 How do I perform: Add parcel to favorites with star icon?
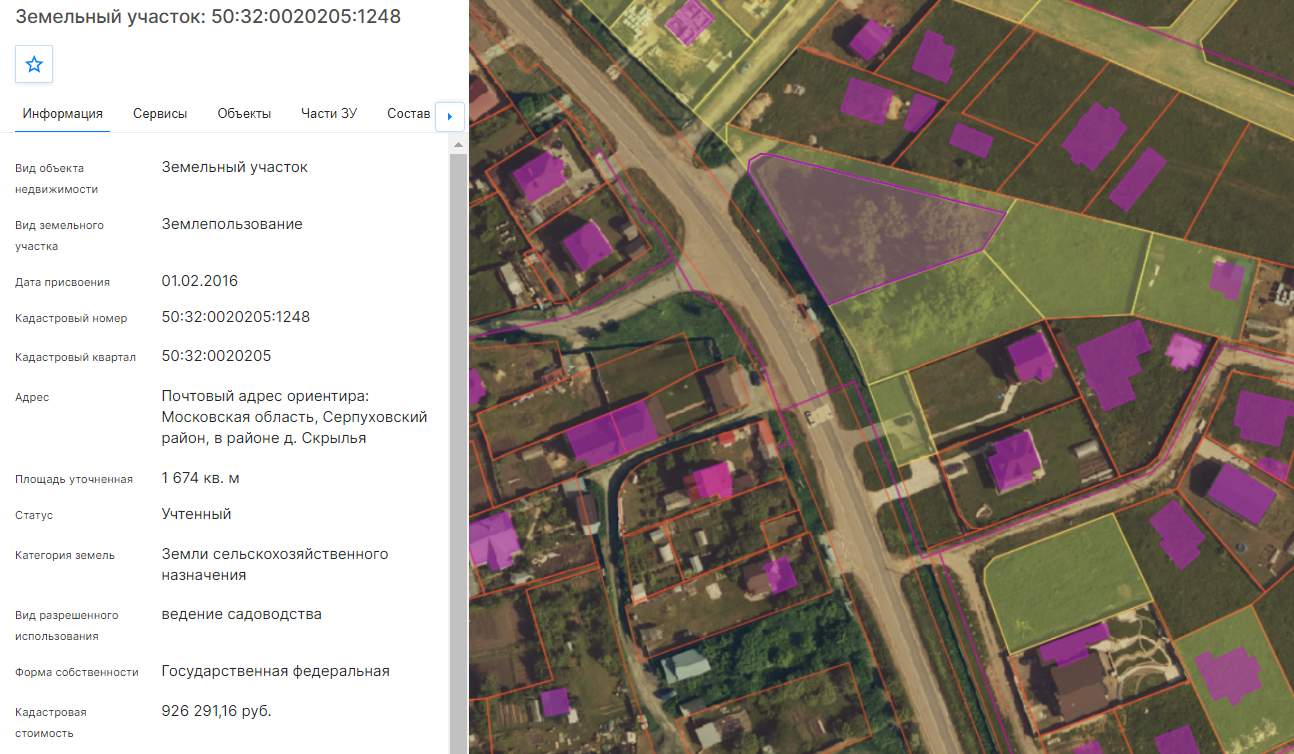coord(34,64)
